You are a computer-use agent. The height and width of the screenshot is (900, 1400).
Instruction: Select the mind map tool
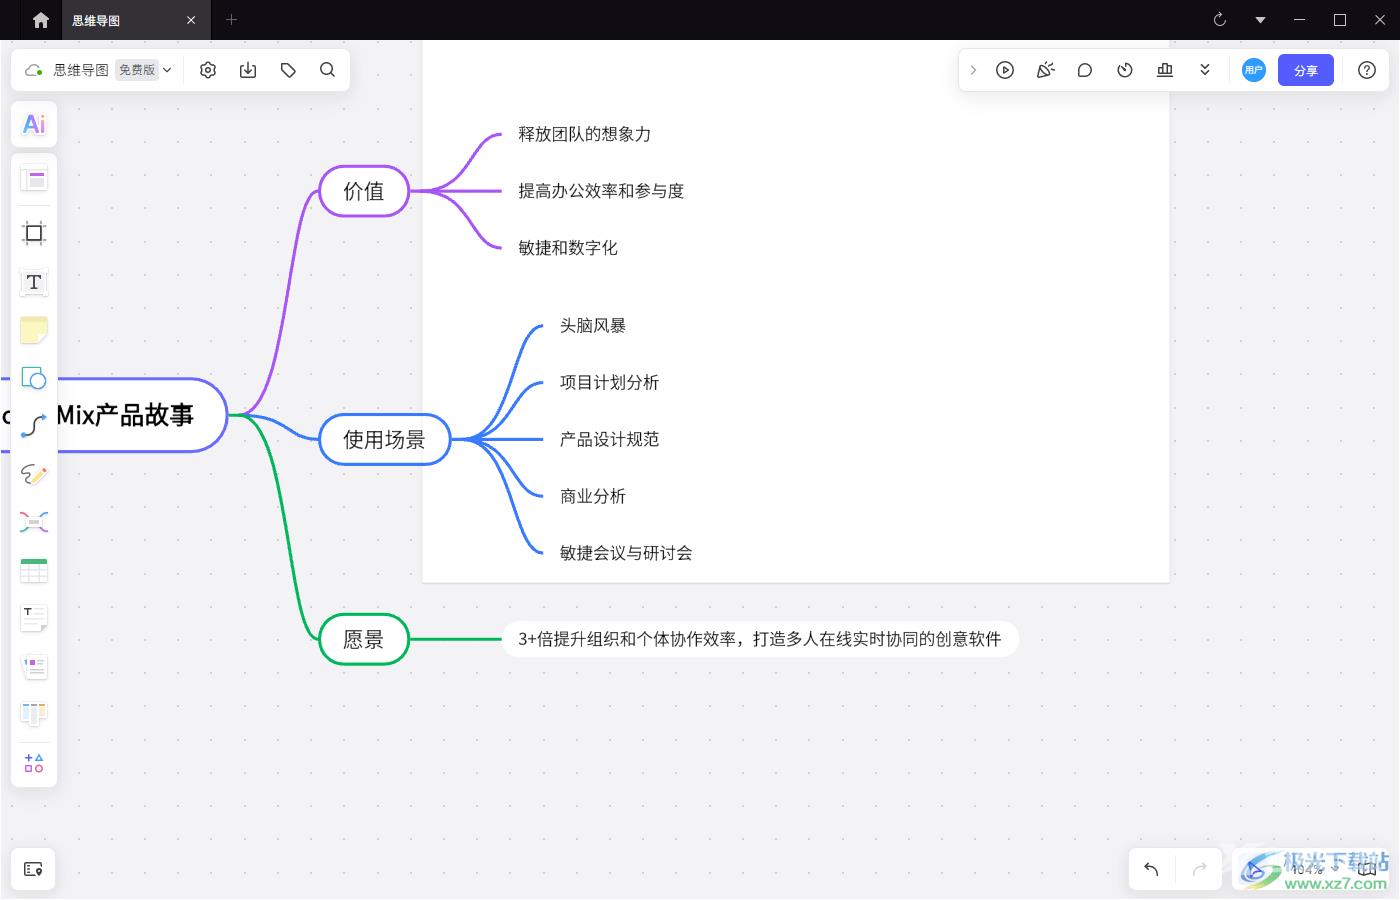point(34,522)
